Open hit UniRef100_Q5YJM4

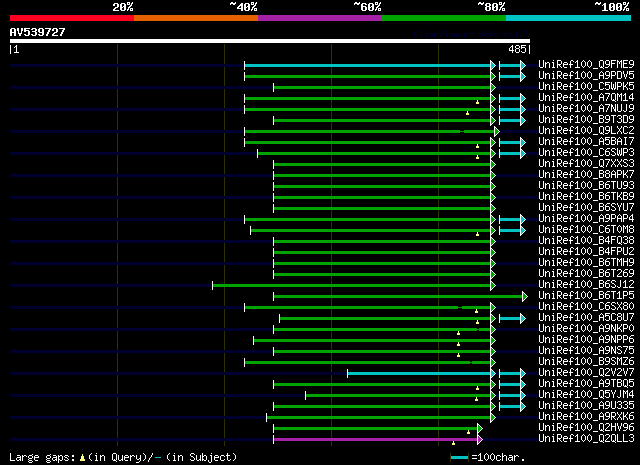click(x=586, y=395)
